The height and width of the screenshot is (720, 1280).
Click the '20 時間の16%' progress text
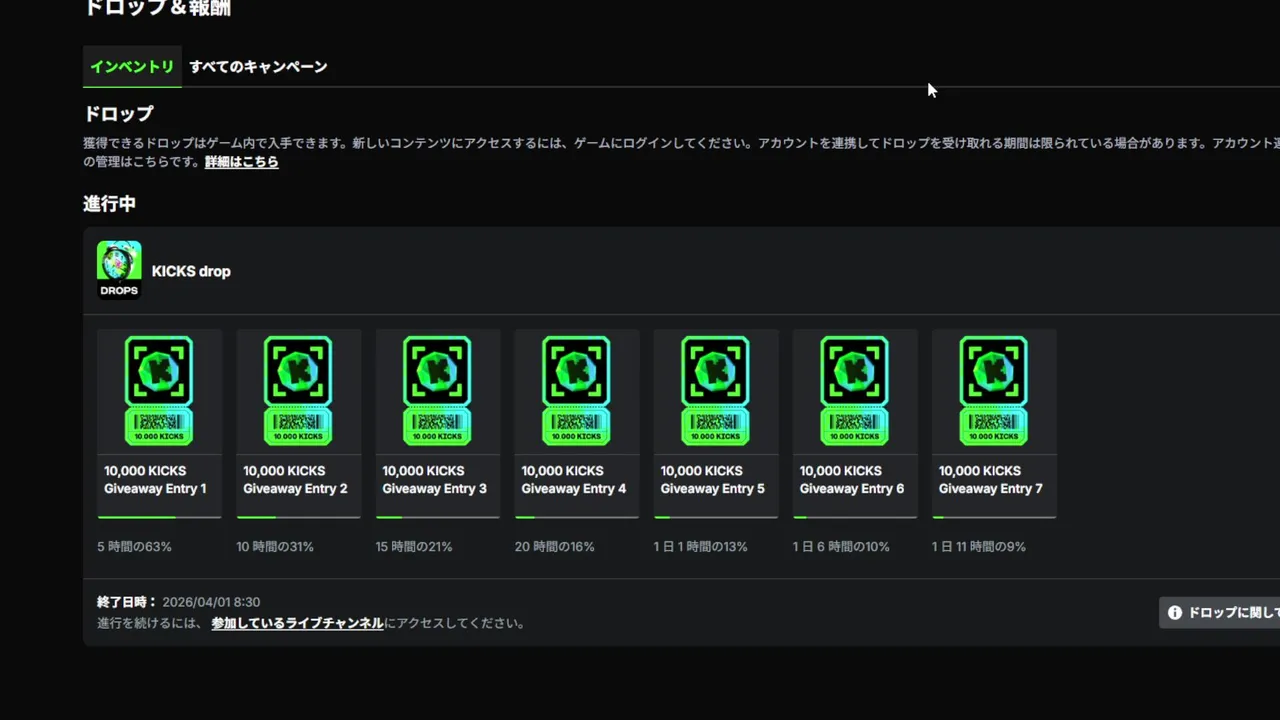click(554, 547)
